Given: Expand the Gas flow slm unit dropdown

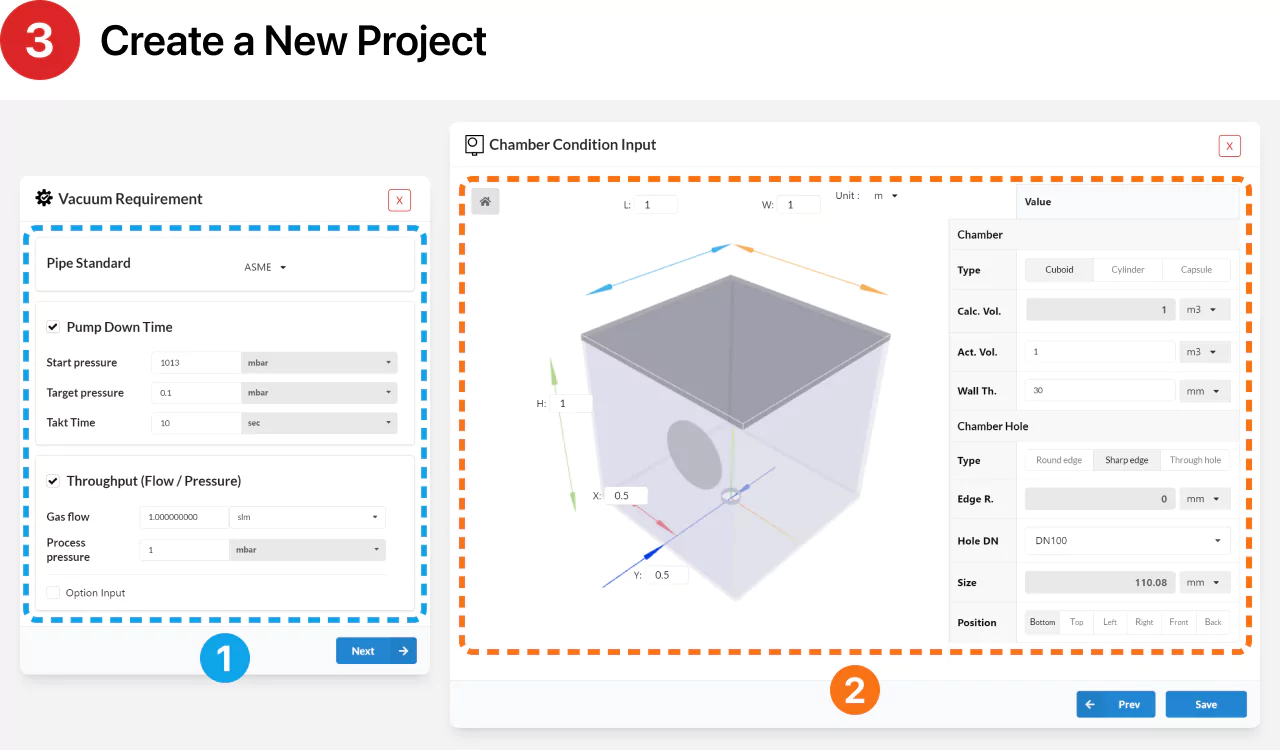Looking at the screenshot, I should point(307,517).
